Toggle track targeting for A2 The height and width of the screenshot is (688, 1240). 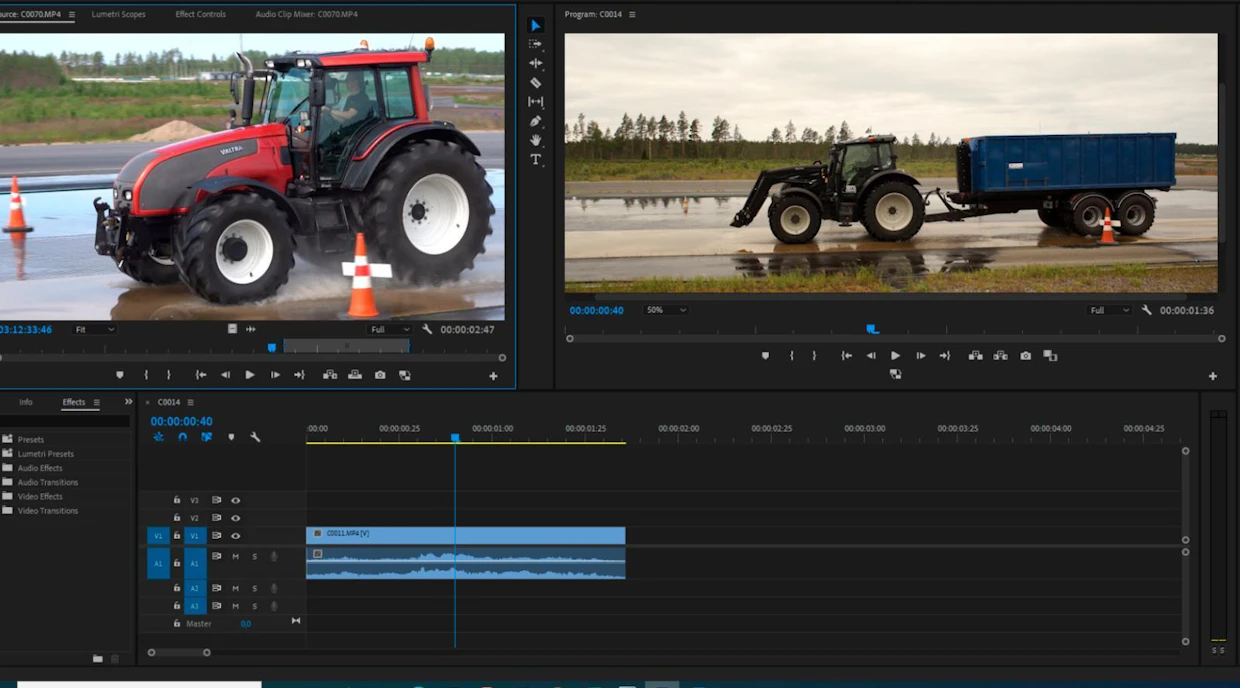[x=195, y=588]
